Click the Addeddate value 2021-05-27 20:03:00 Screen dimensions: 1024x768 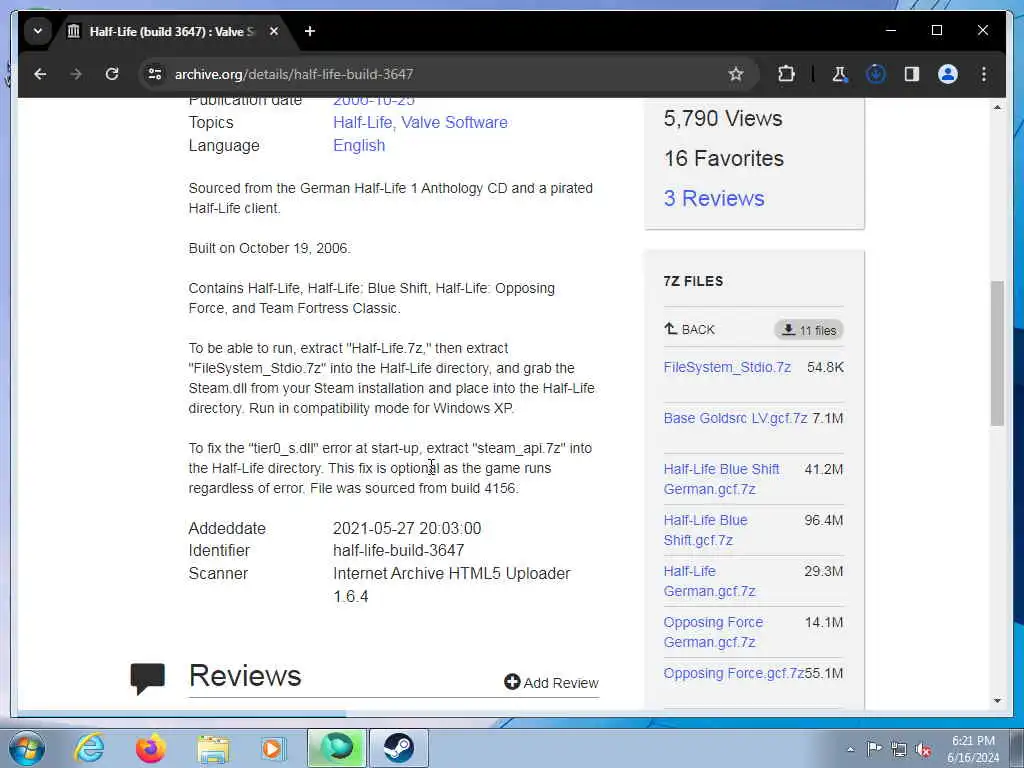(x=407, y=528)
